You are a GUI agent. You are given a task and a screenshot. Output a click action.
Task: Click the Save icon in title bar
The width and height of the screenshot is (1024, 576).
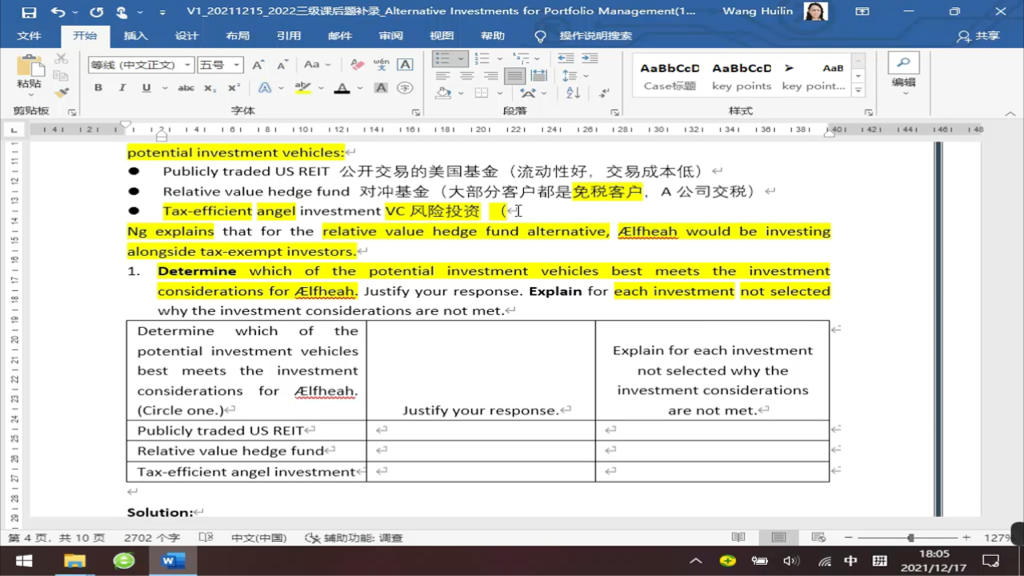pos(29,12)
